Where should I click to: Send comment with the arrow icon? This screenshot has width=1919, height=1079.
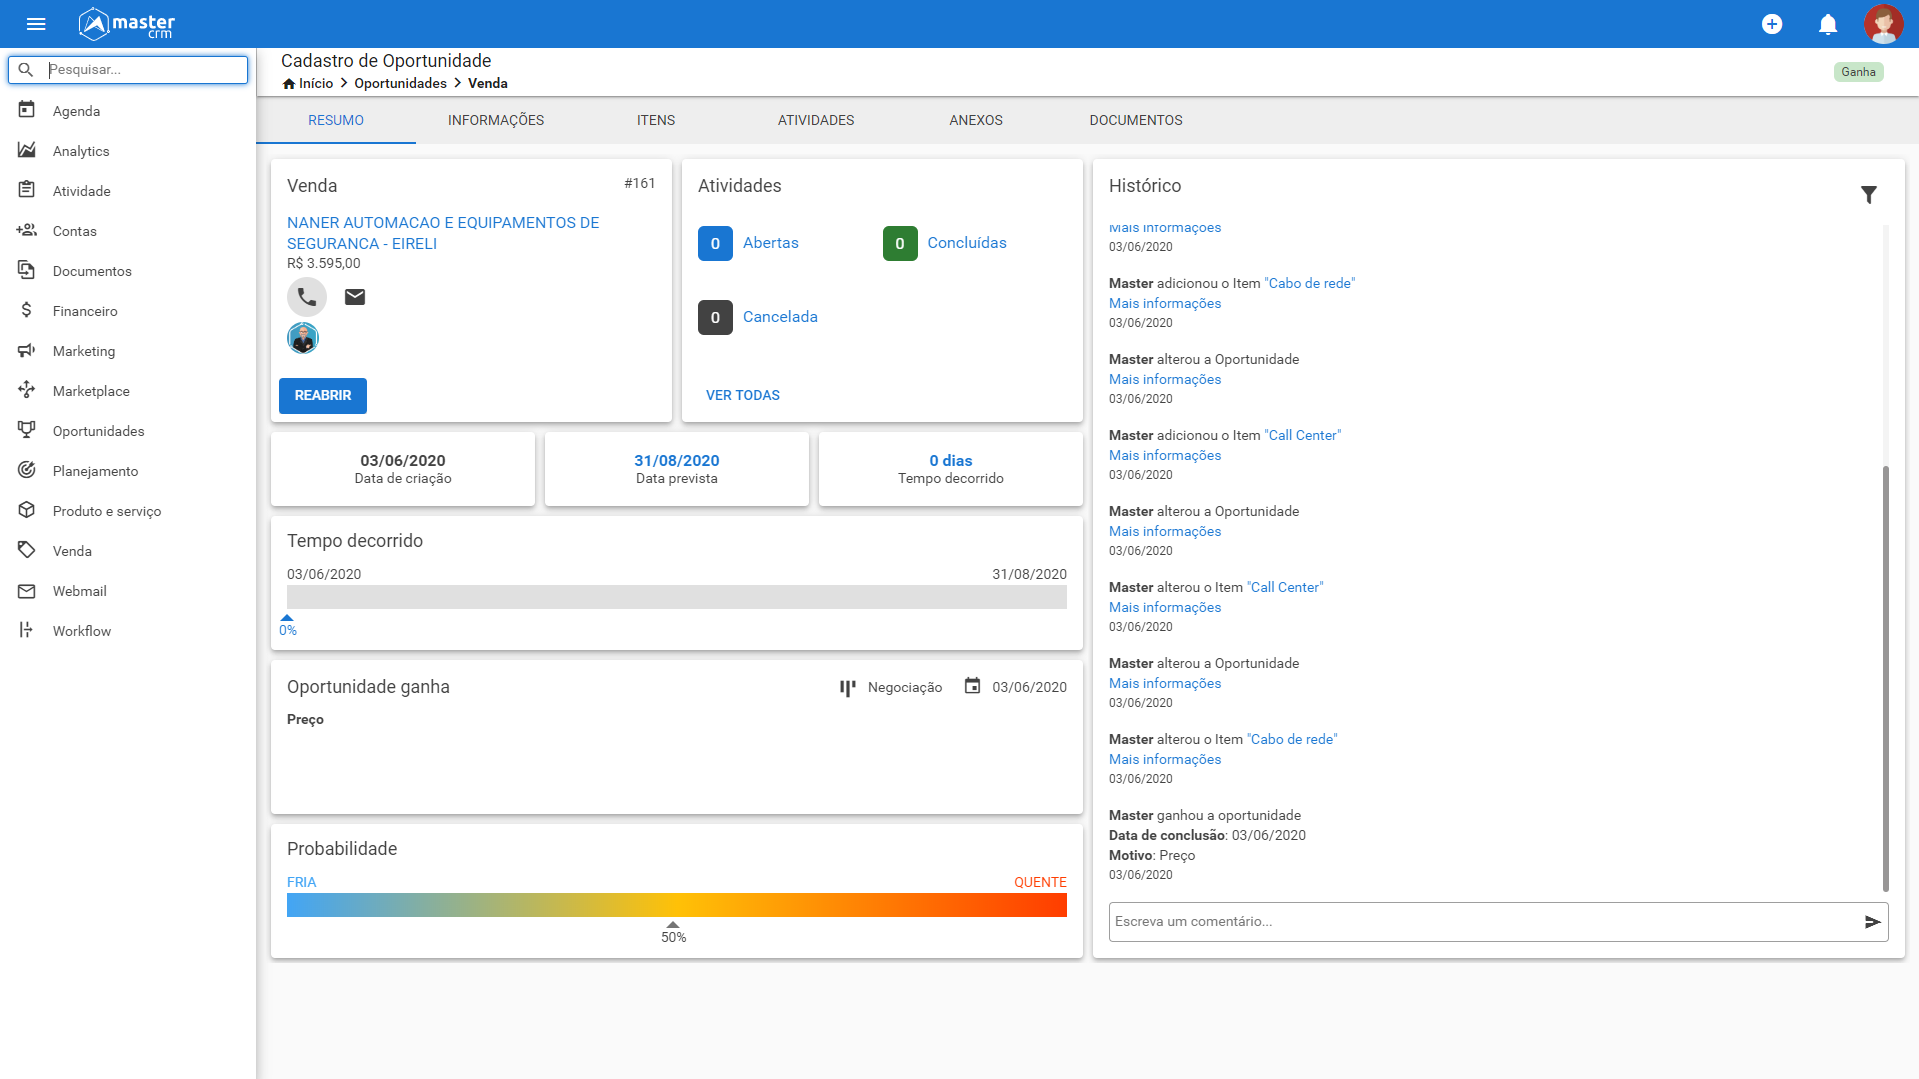click(1872, 922)
